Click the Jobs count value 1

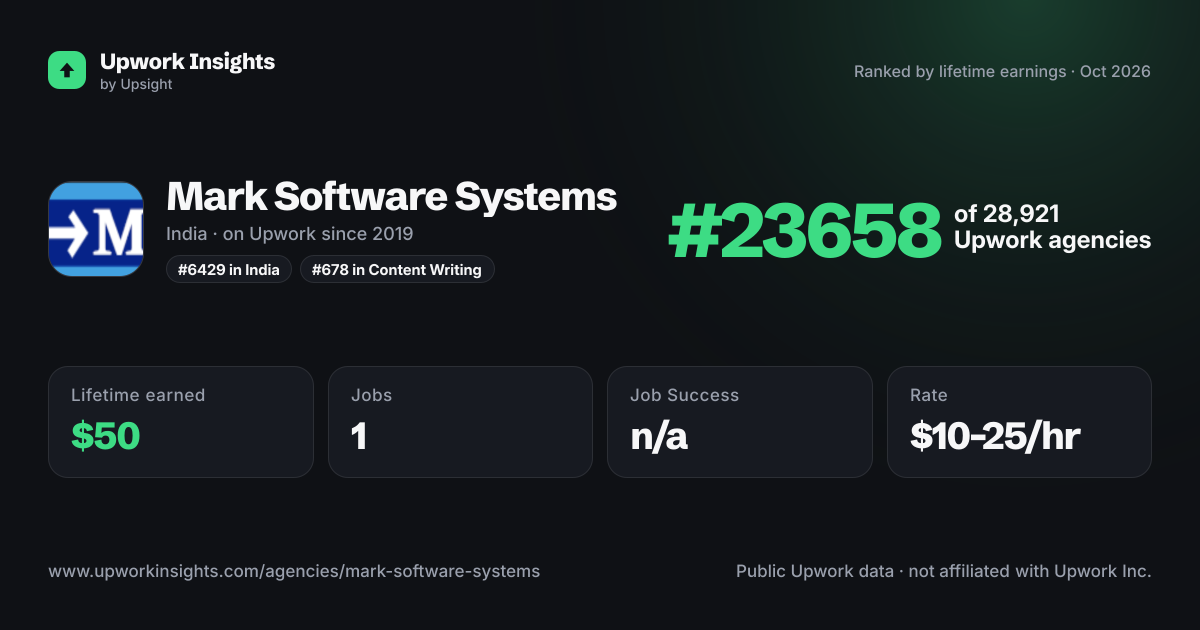pos(359,436)
